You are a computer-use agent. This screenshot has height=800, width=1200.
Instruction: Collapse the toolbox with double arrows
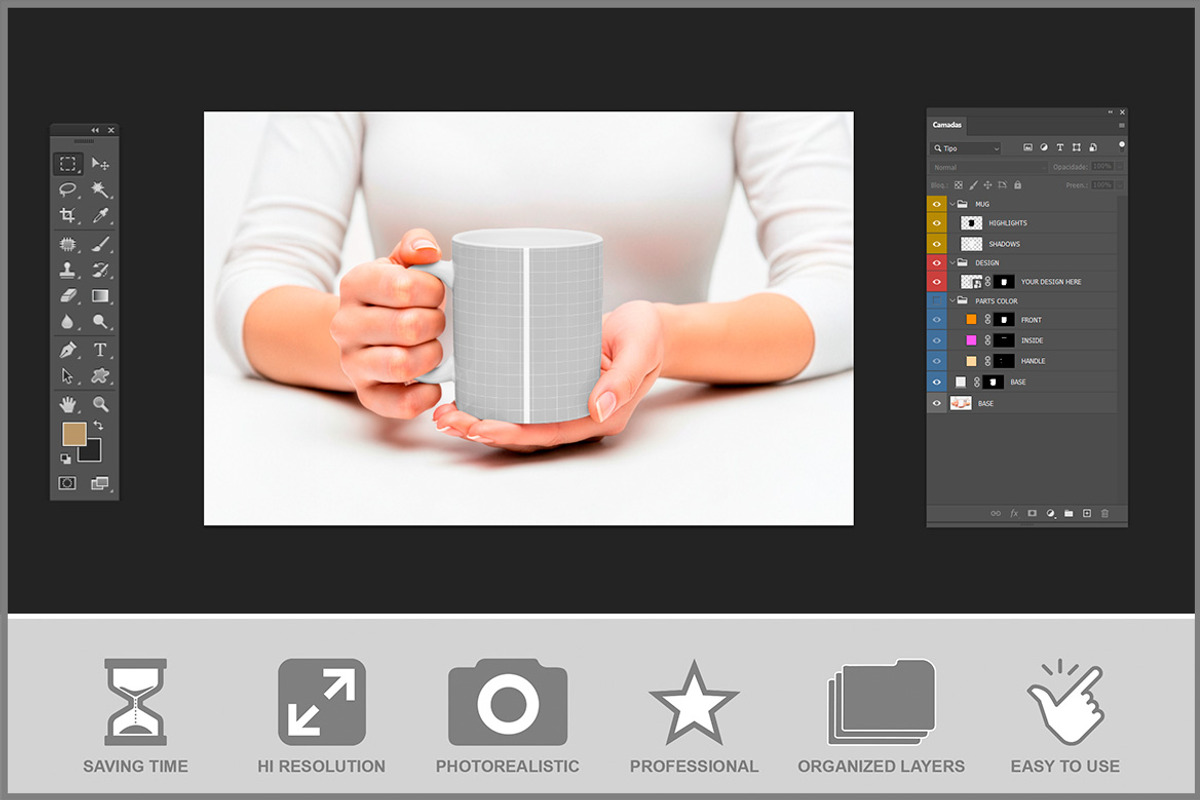click(95, 131)
